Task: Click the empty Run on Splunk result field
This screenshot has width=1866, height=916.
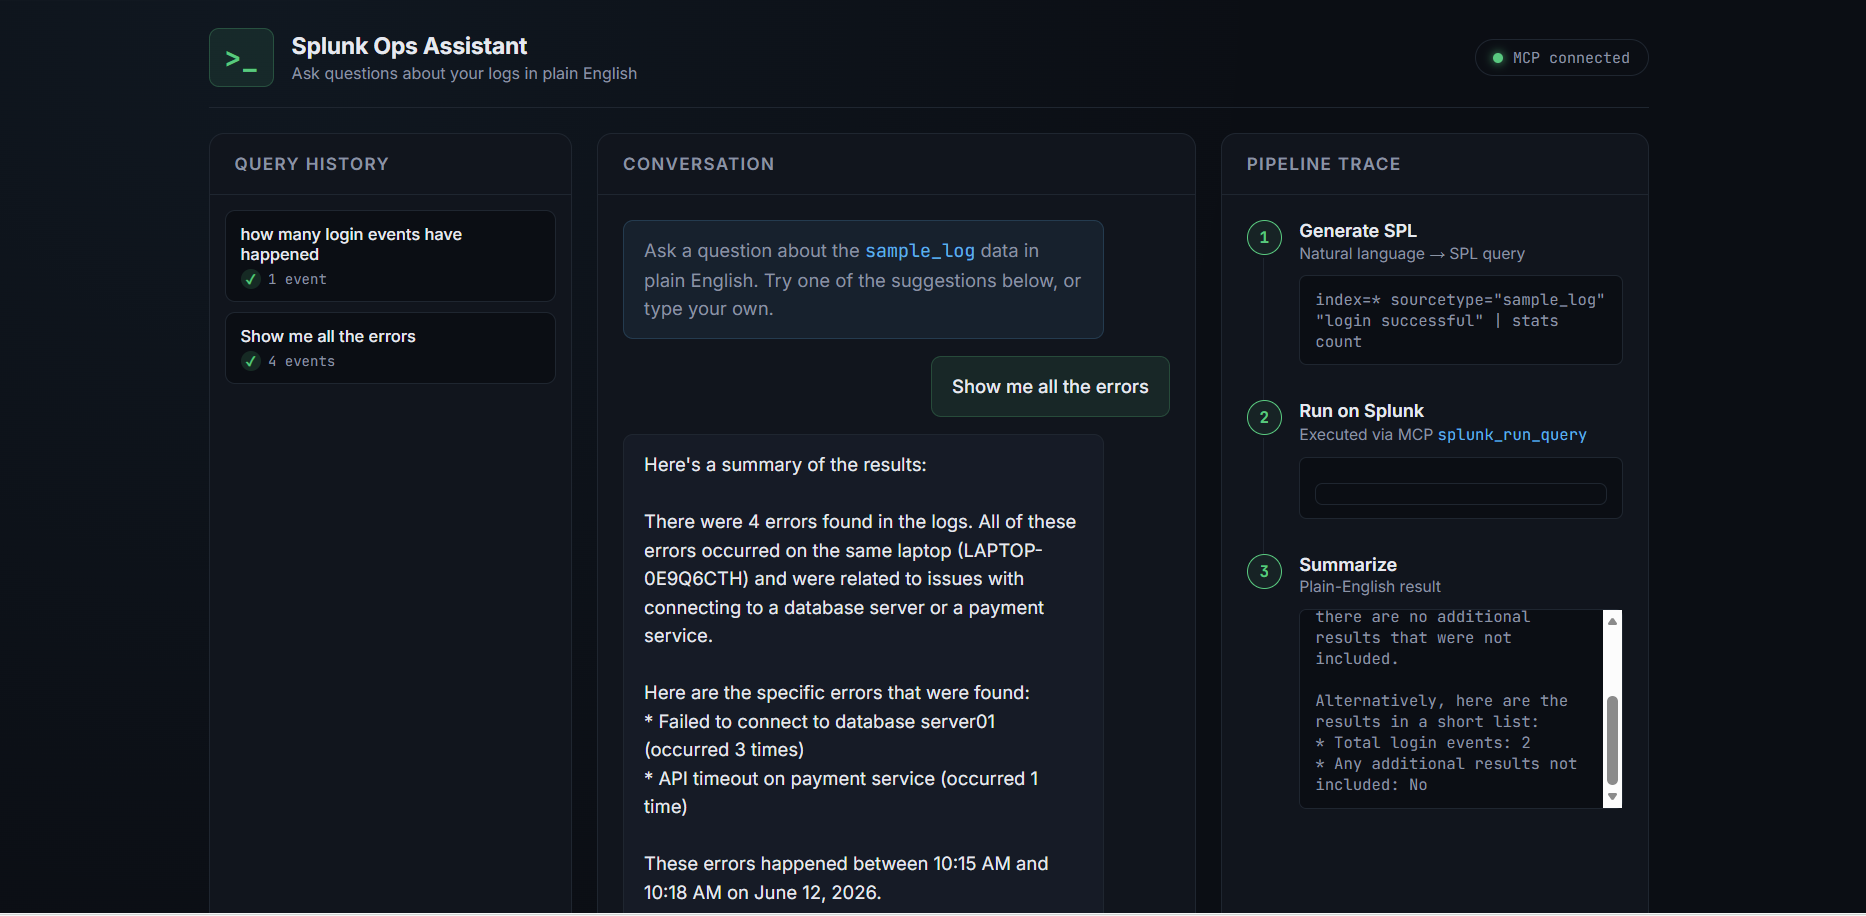Action: click(x=1460, y=494)
